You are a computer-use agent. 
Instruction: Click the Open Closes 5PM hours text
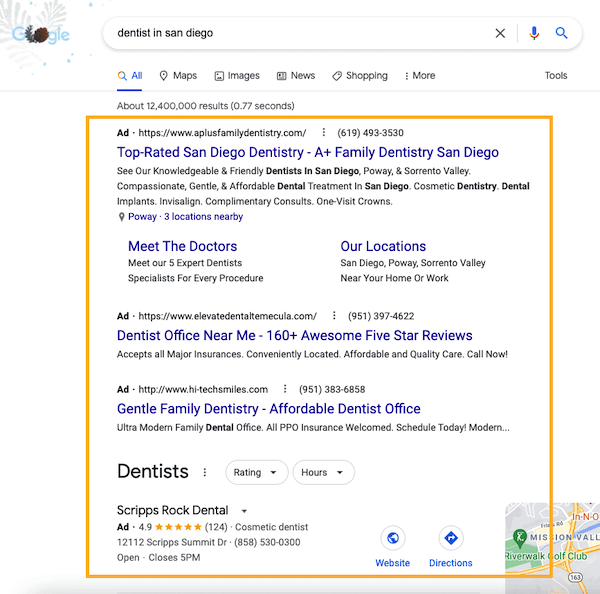point(158,558)
